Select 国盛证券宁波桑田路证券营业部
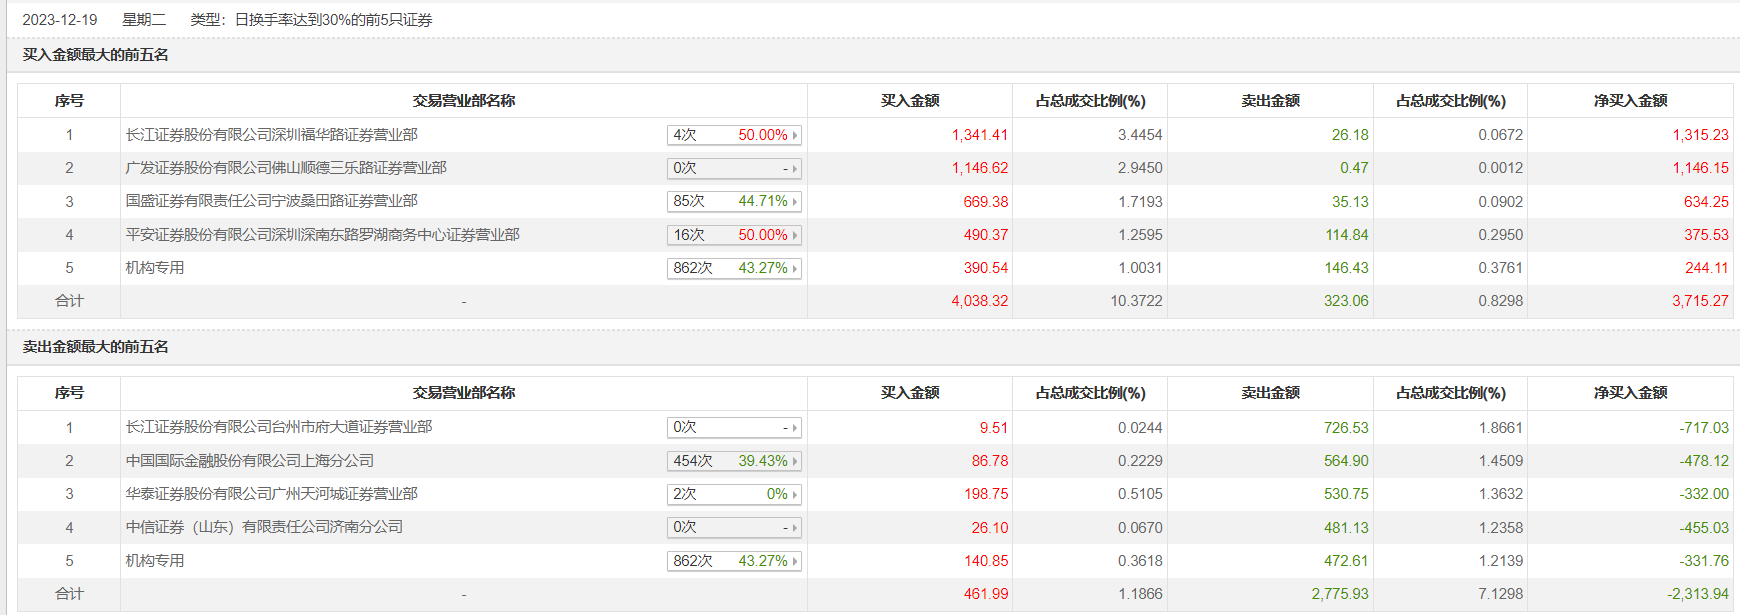This screenshot has width=1740, height=615. point(271,201)
